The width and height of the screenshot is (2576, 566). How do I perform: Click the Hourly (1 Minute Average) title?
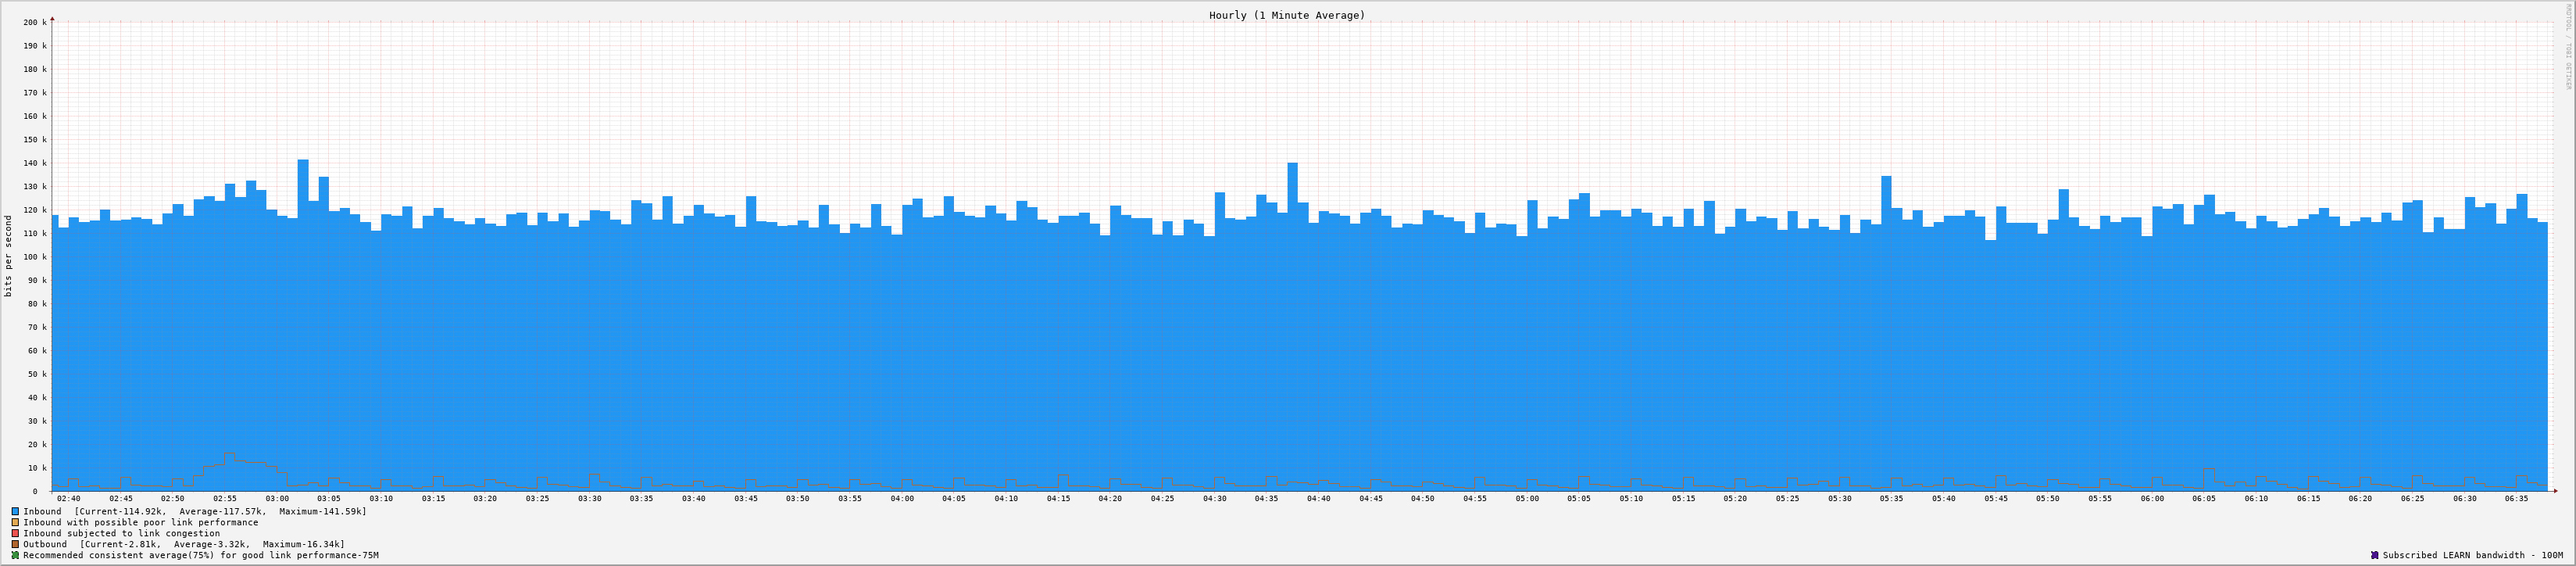click(x=1286, y=15)
